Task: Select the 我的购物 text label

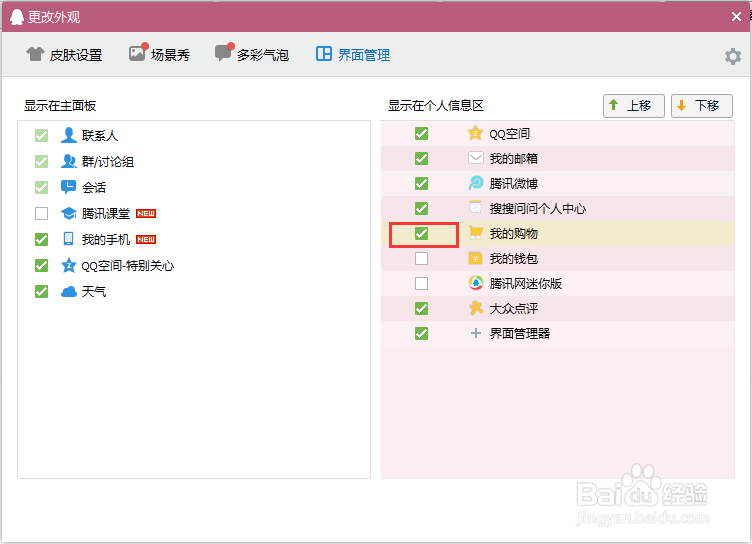Action: [514, 234]
